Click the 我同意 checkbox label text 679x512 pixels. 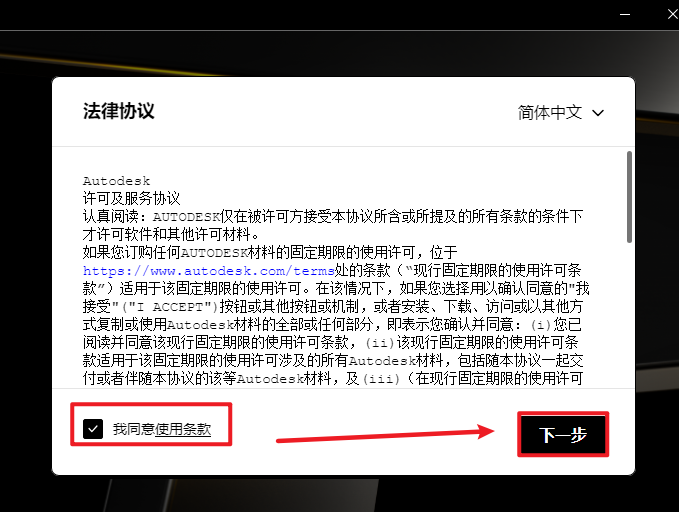133,429
